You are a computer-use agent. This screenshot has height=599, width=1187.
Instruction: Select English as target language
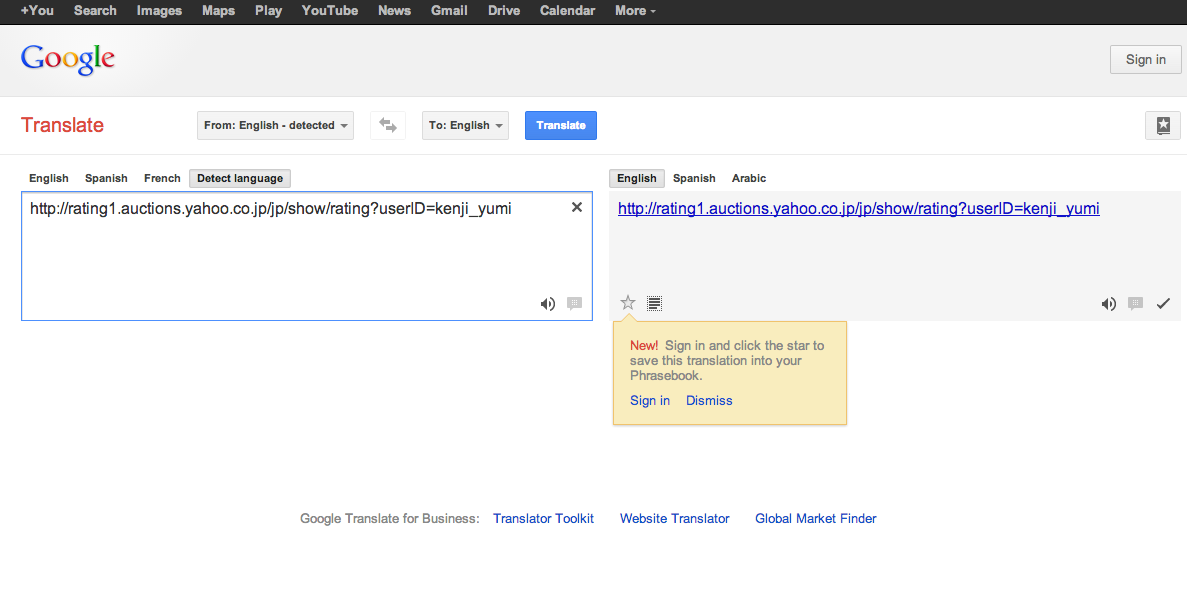[637, 178]
